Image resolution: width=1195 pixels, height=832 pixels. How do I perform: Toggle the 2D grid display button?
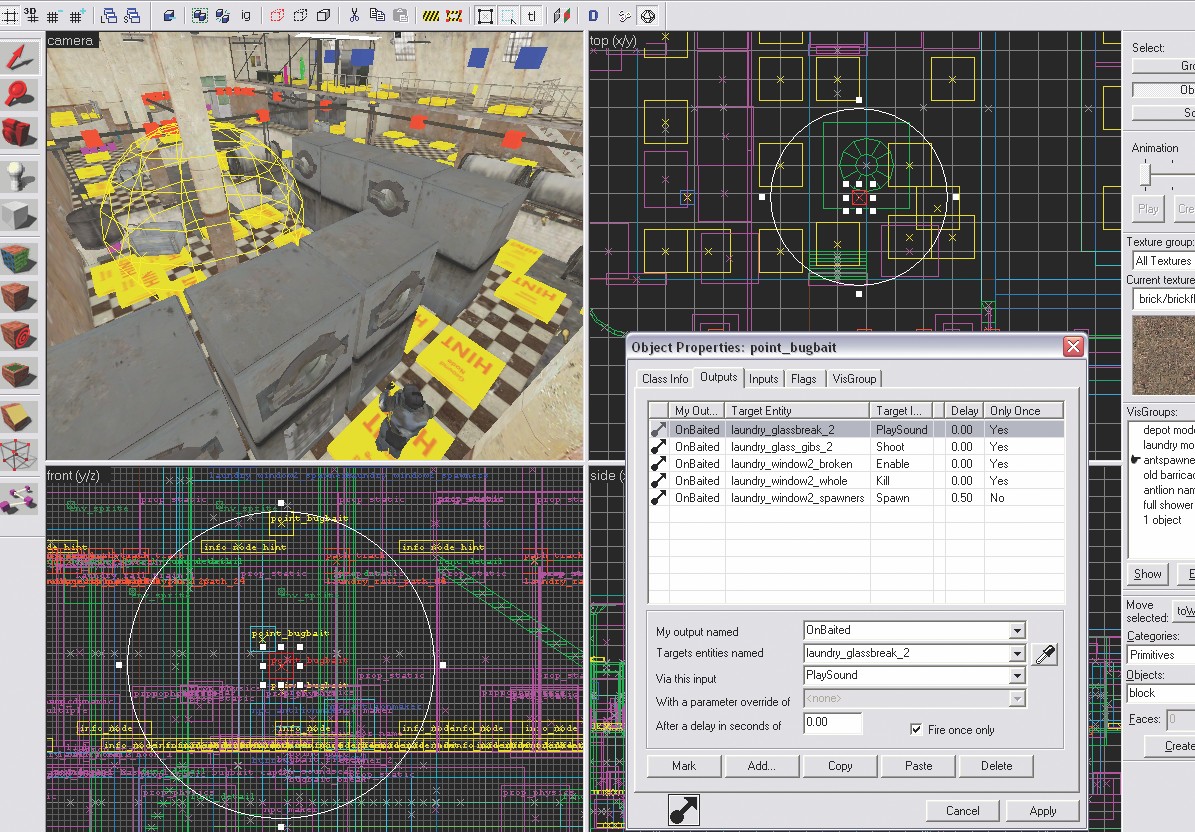click(10, 16)
